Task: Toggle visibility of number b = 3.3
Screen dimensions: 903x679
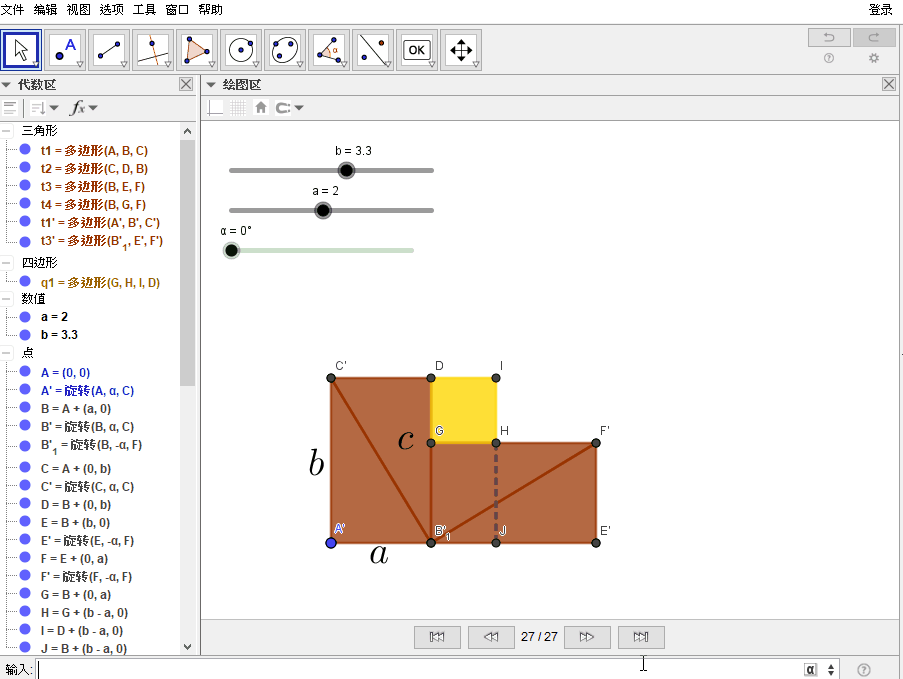Action: point(25,335)
